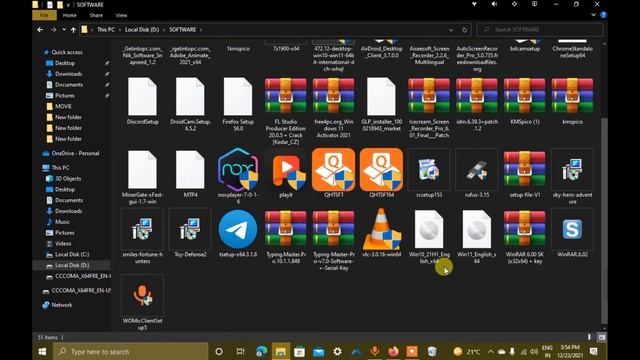Select the vlc-3.0.16-win64 installer
Viewport: 640px width, 360px height.
click(381, 229)
